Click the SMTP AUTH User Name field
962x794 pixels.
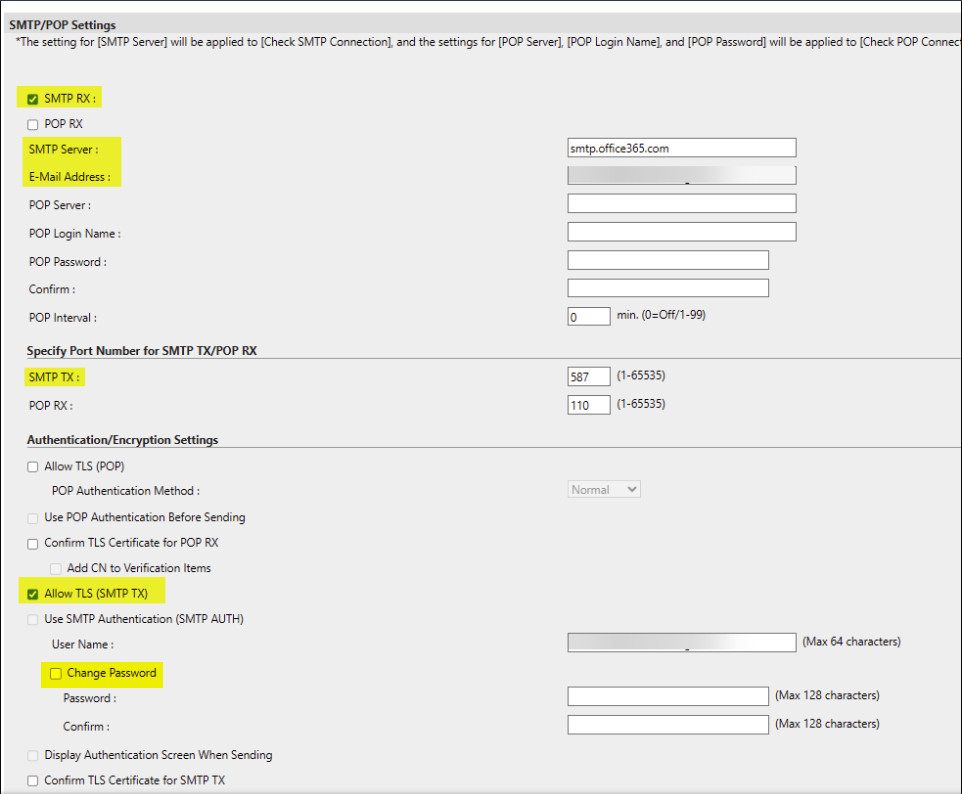point(681,643)
